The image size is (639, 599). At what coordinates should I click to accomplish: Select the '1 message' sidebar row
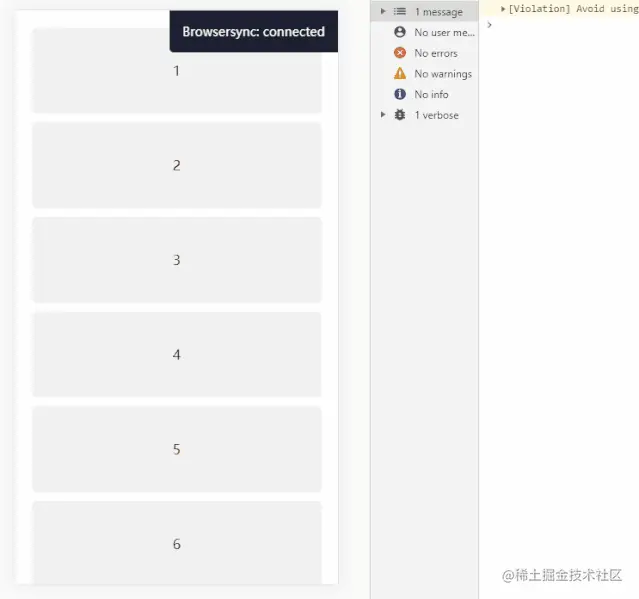[424, 11]
